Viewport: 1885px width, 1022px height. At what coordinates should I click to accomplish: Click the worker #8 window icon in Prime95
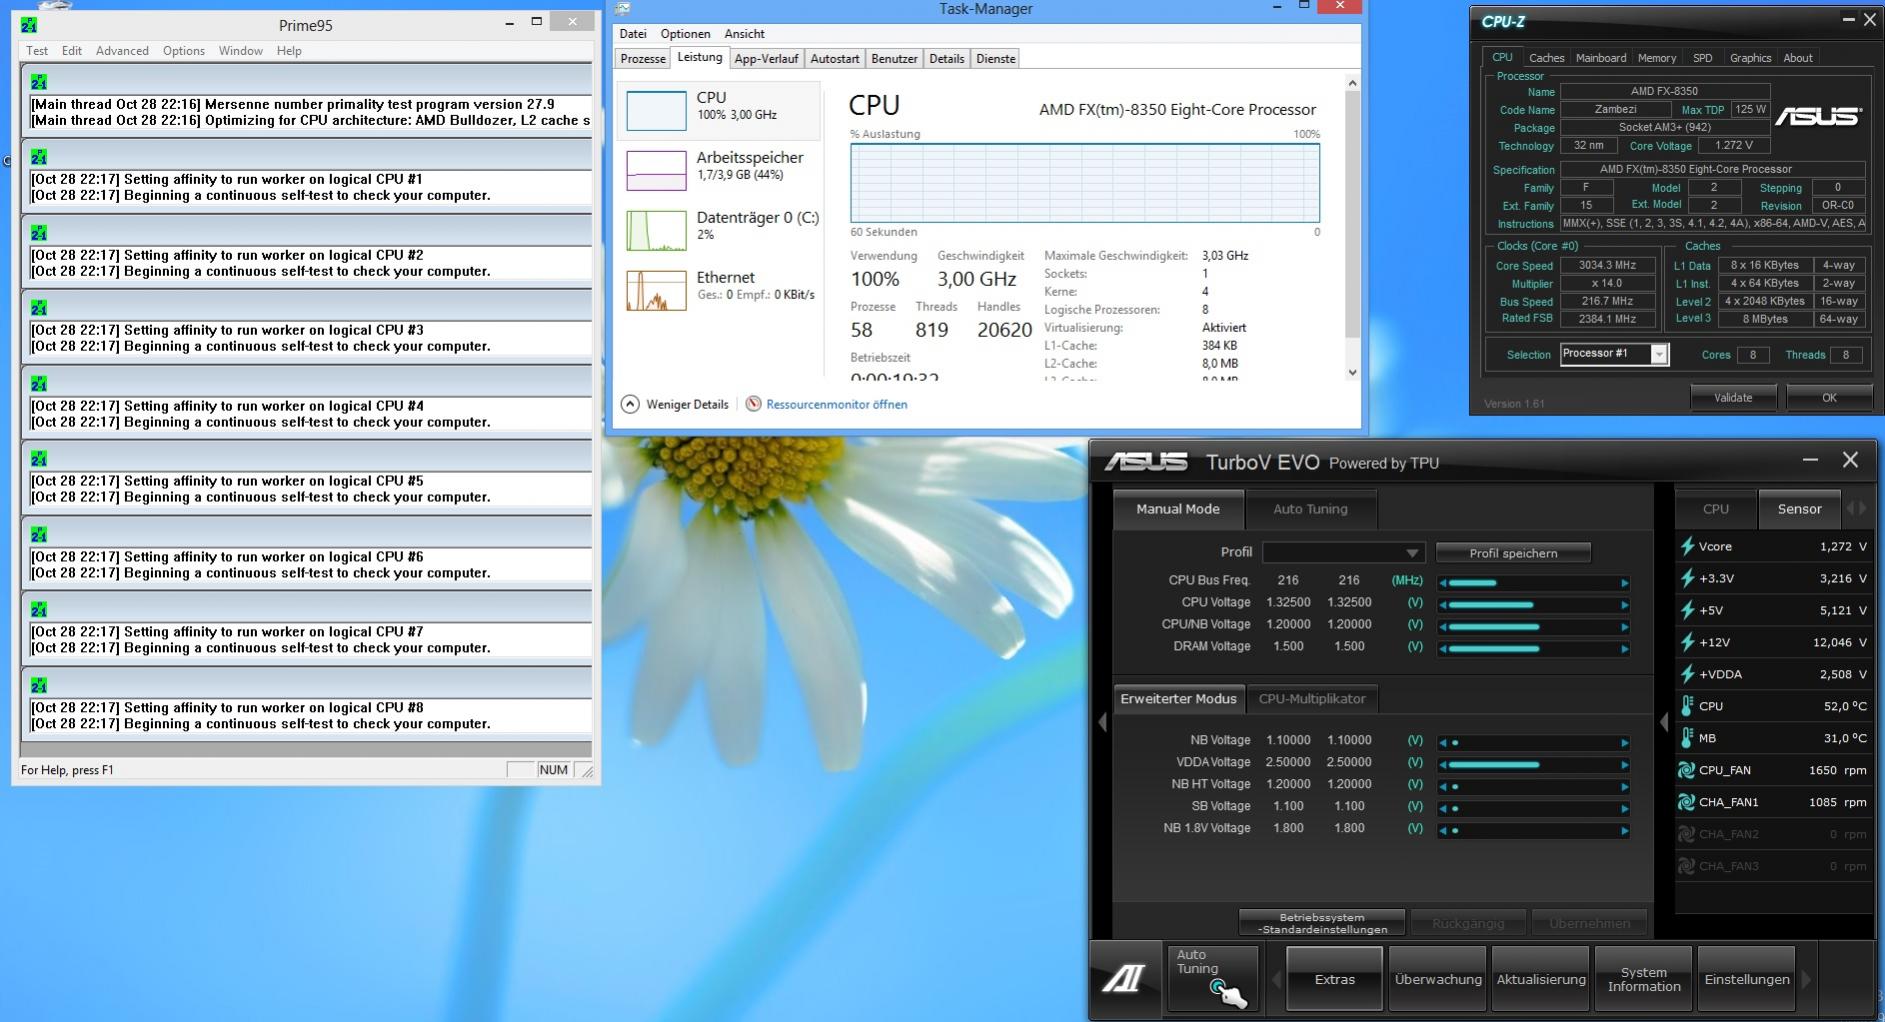(x=39, y=685)
